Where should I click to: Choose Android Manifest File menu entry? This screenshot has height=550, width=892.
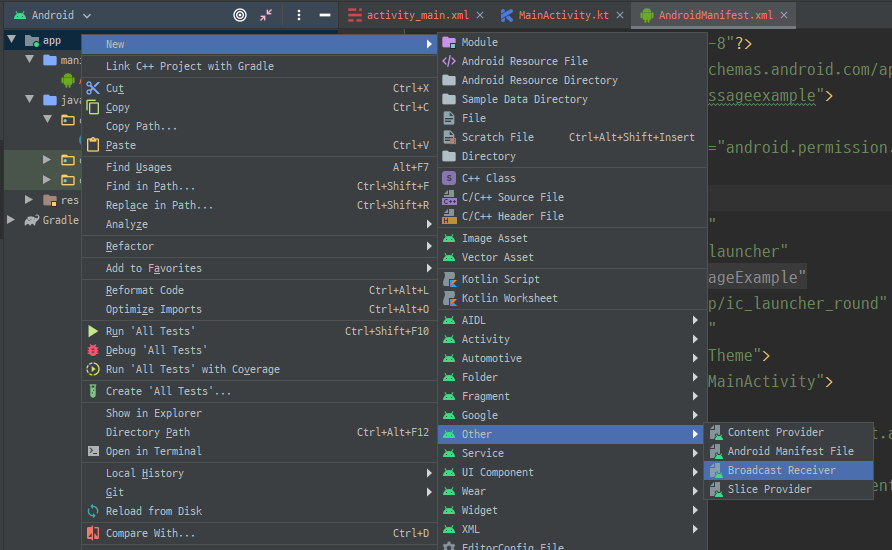pos(788,451)
